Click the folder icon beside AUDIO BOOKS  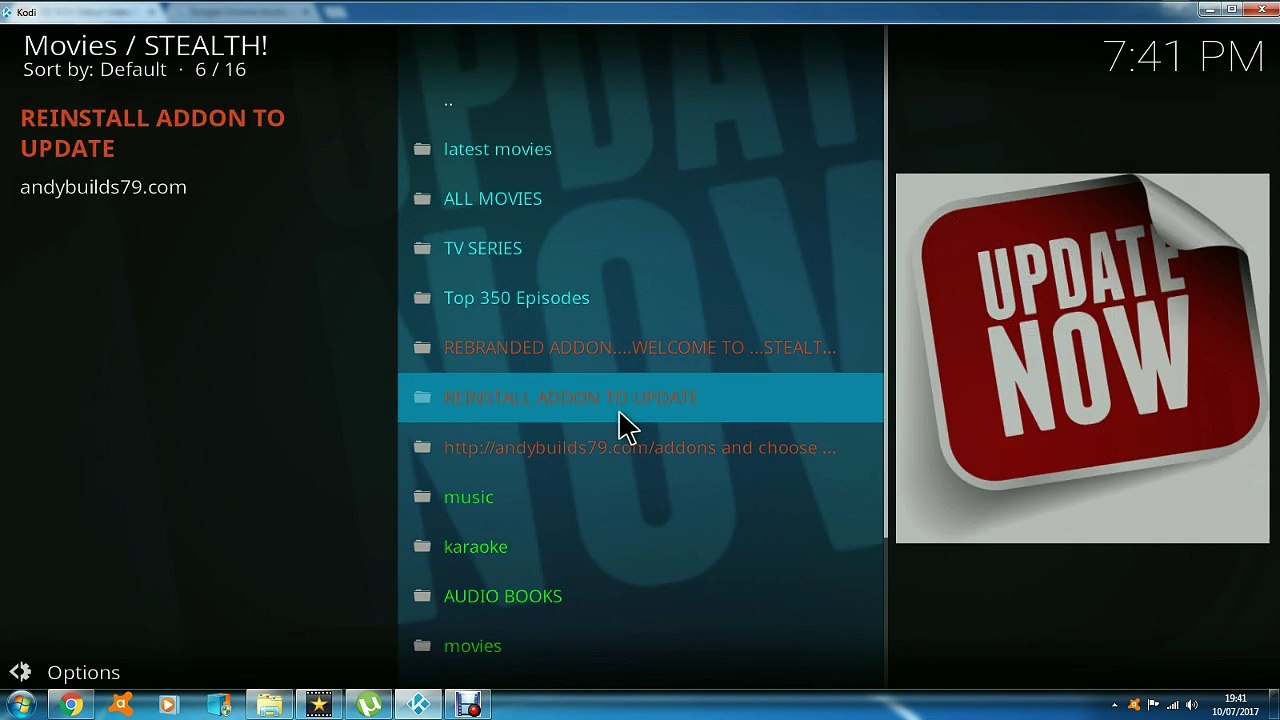point(422,596)
